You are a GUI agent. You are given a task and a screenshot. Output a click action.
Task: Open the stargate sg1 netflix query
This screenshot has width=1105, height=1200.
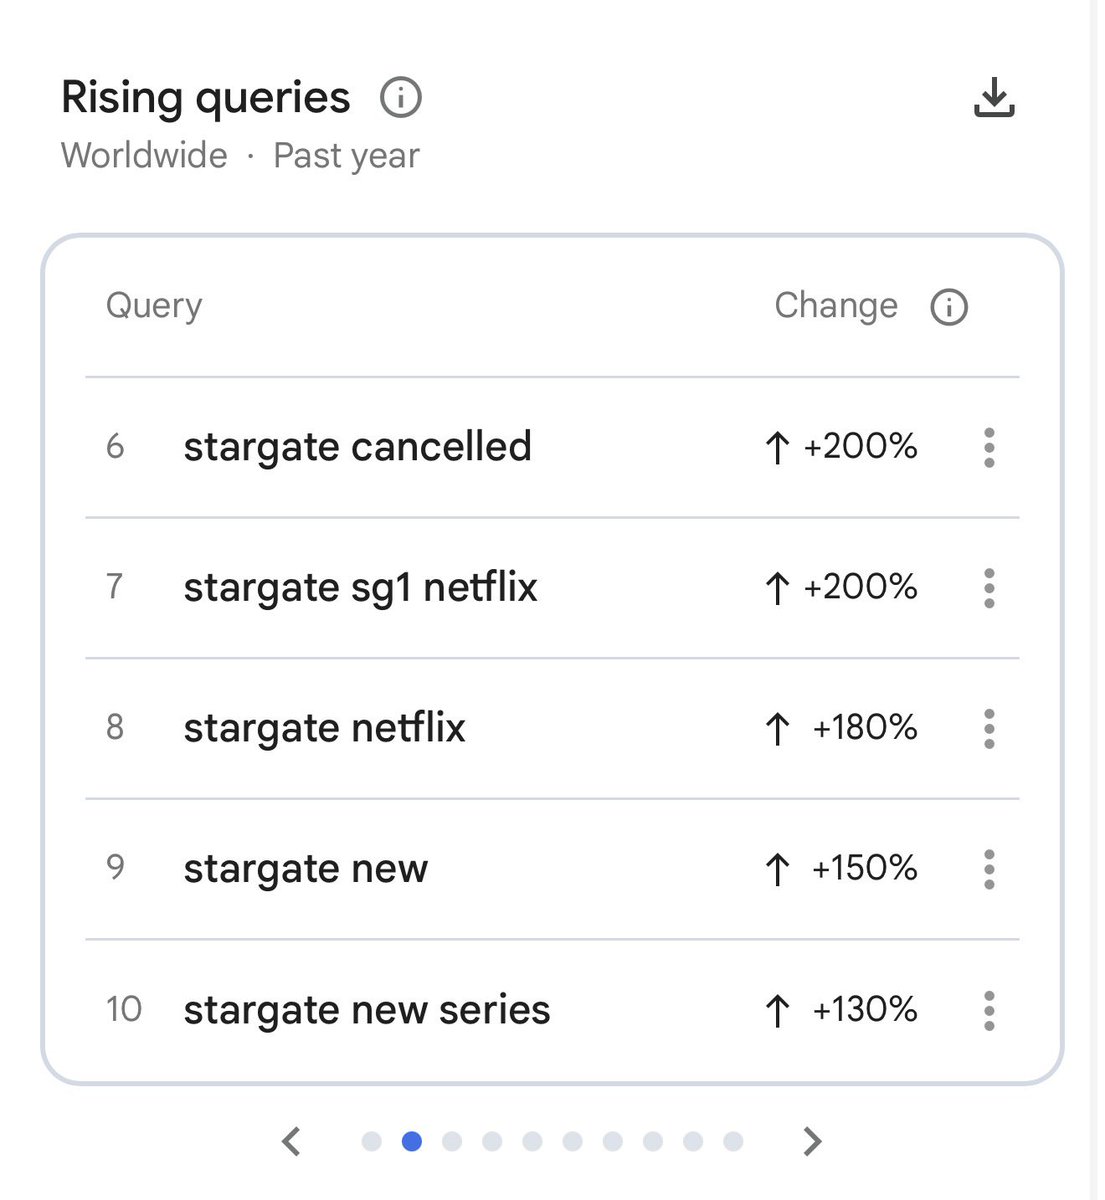point(360,588)
